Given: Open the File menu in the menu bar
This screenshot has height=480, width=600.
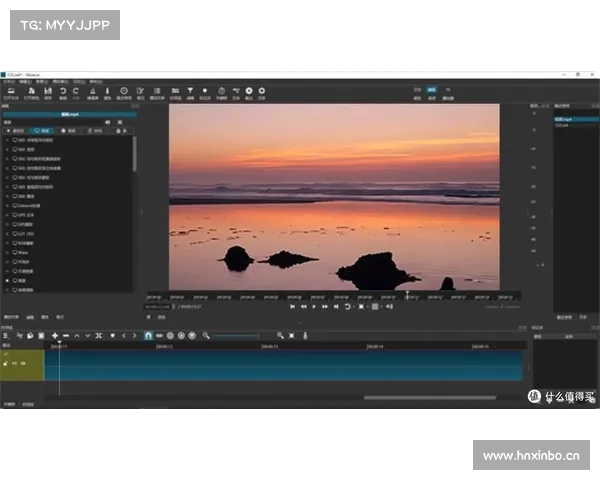Looking at the screenshot, I should coord(7,80).
